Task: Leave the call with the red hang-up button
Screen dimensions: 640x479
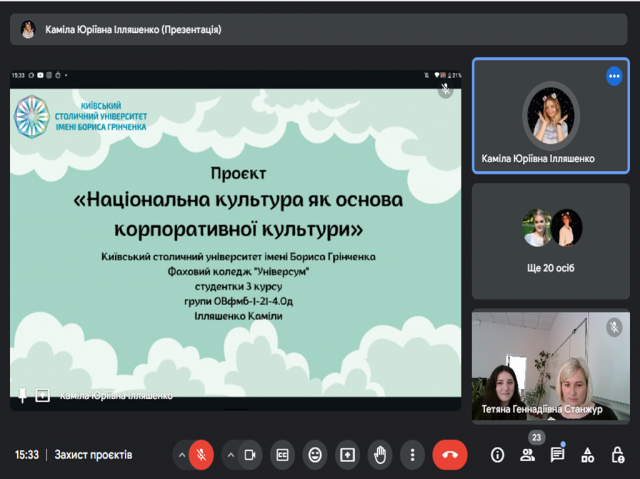Action: (450, 455)
